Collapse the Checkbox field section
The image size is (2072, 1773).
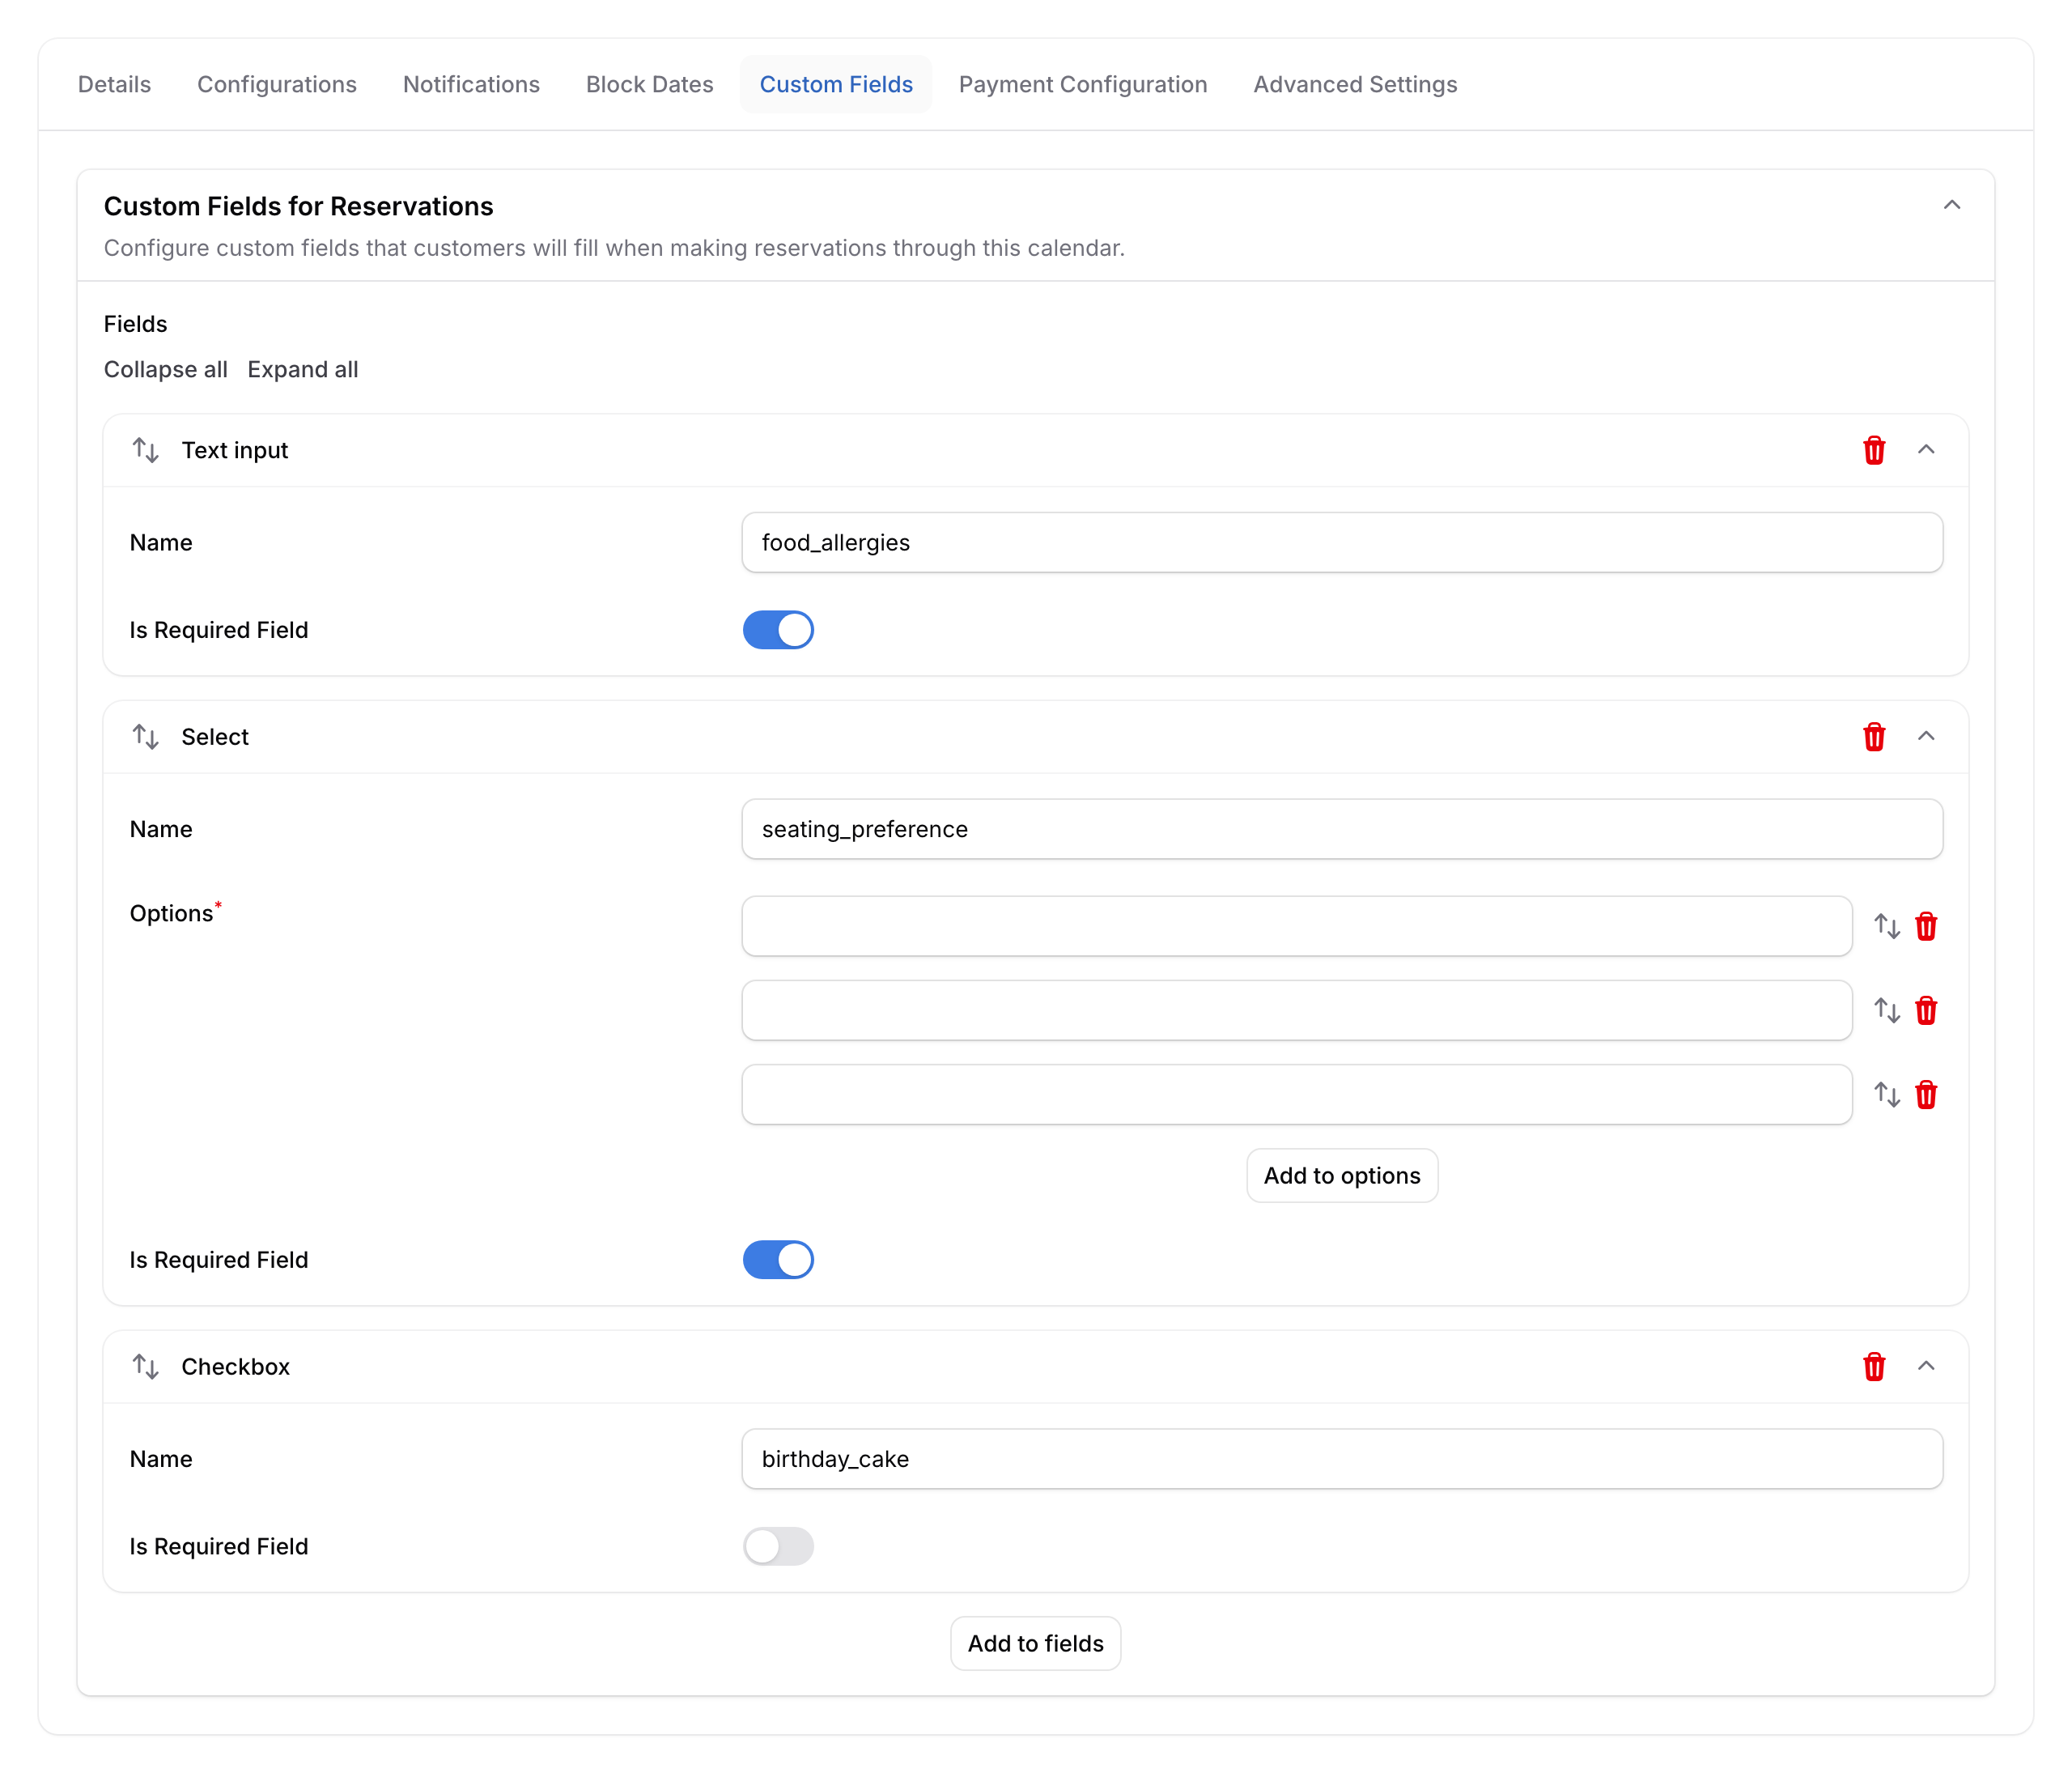[x=1928, y=1366]
